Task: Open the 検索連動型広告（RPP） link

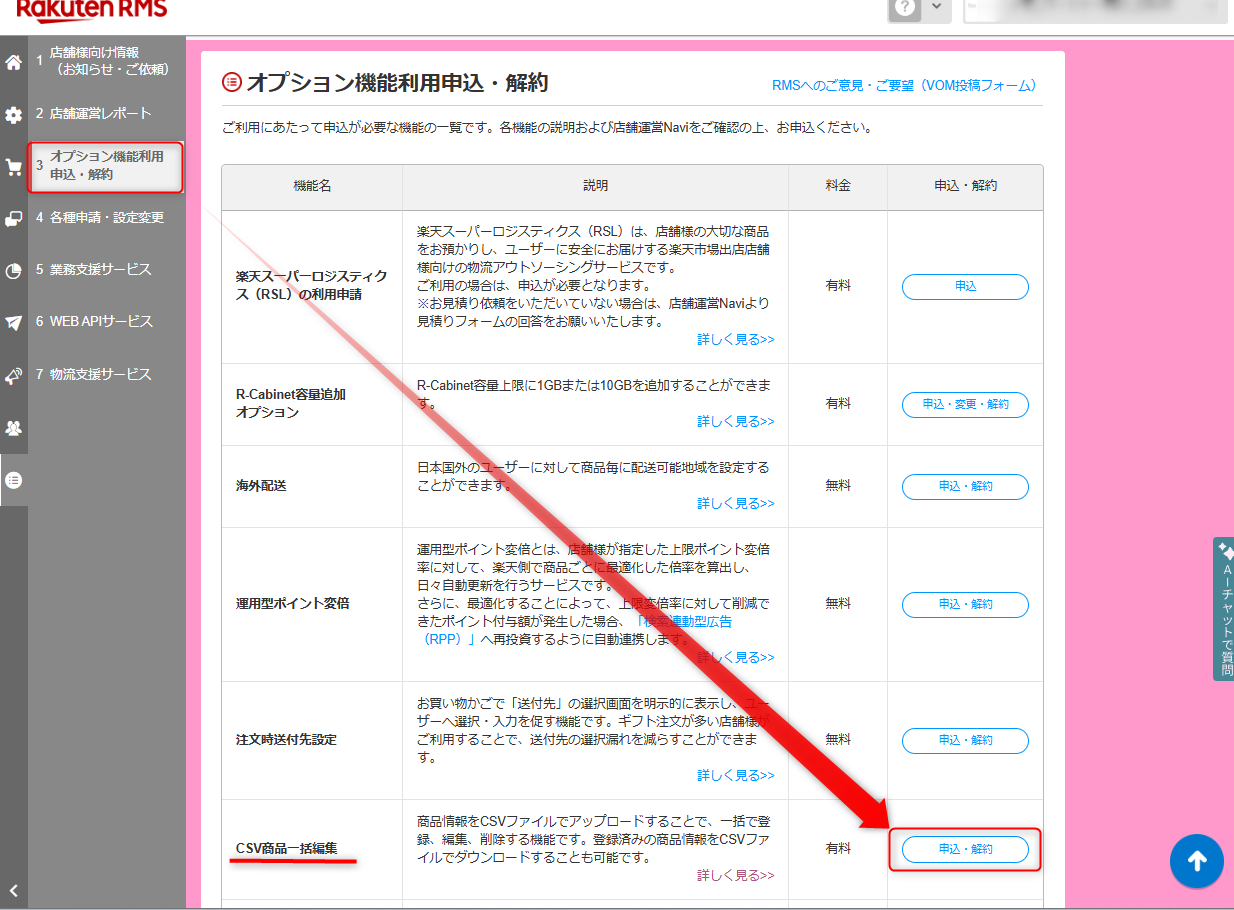Action: pos(580,630)
